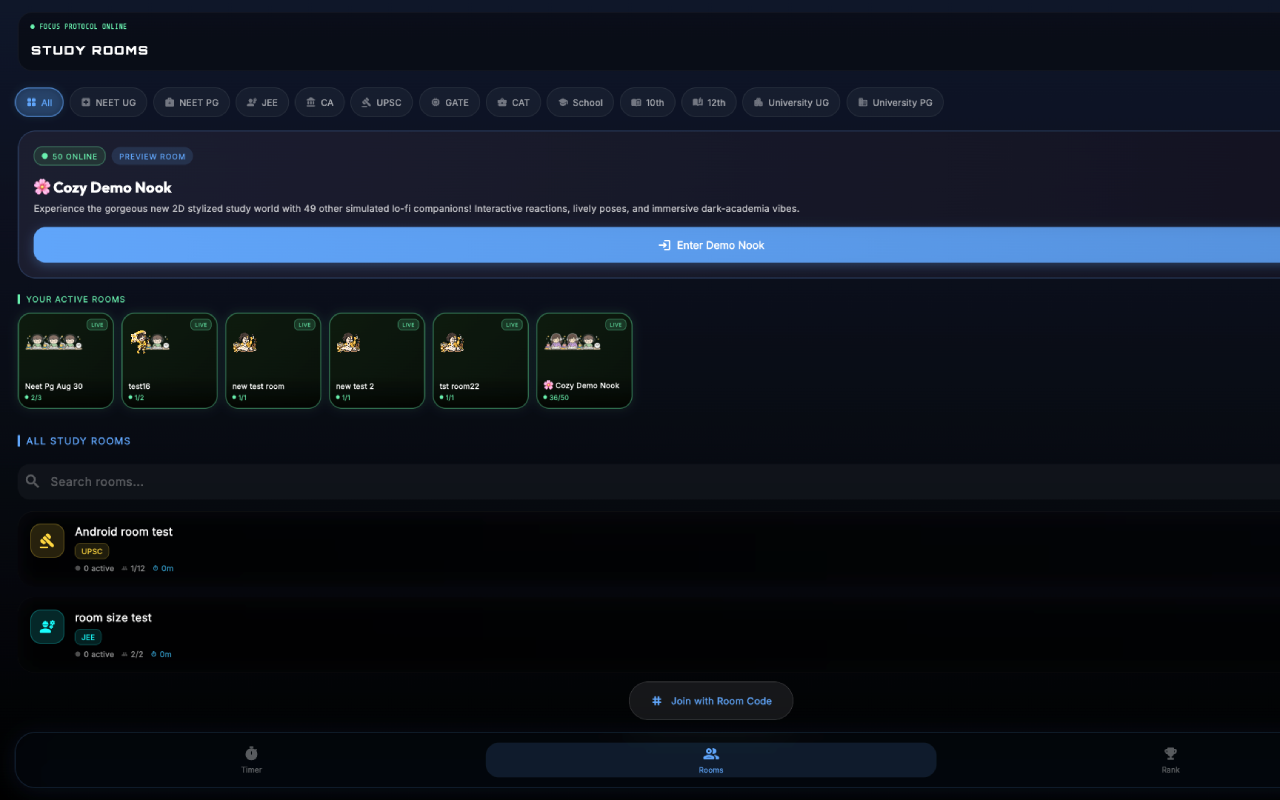
Task: Open the tst room22 live card
Action: coord(480,361)
